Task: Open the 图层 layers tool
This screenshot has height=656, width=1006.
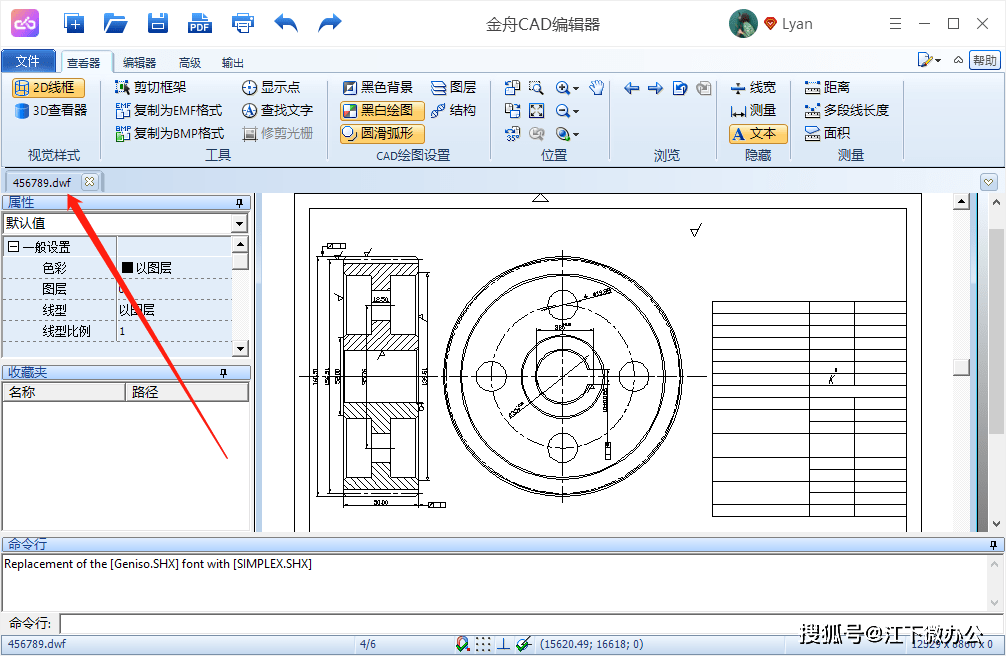Action: point(453,87)
